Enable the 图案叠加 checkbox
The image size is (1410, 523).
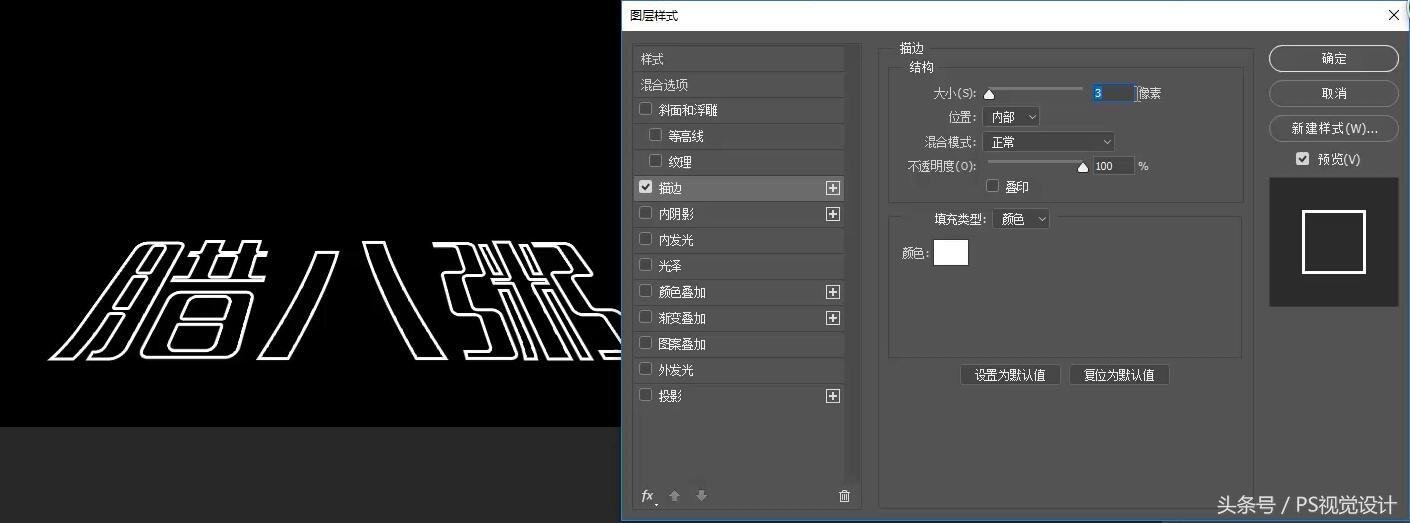(x=645, y=343)
